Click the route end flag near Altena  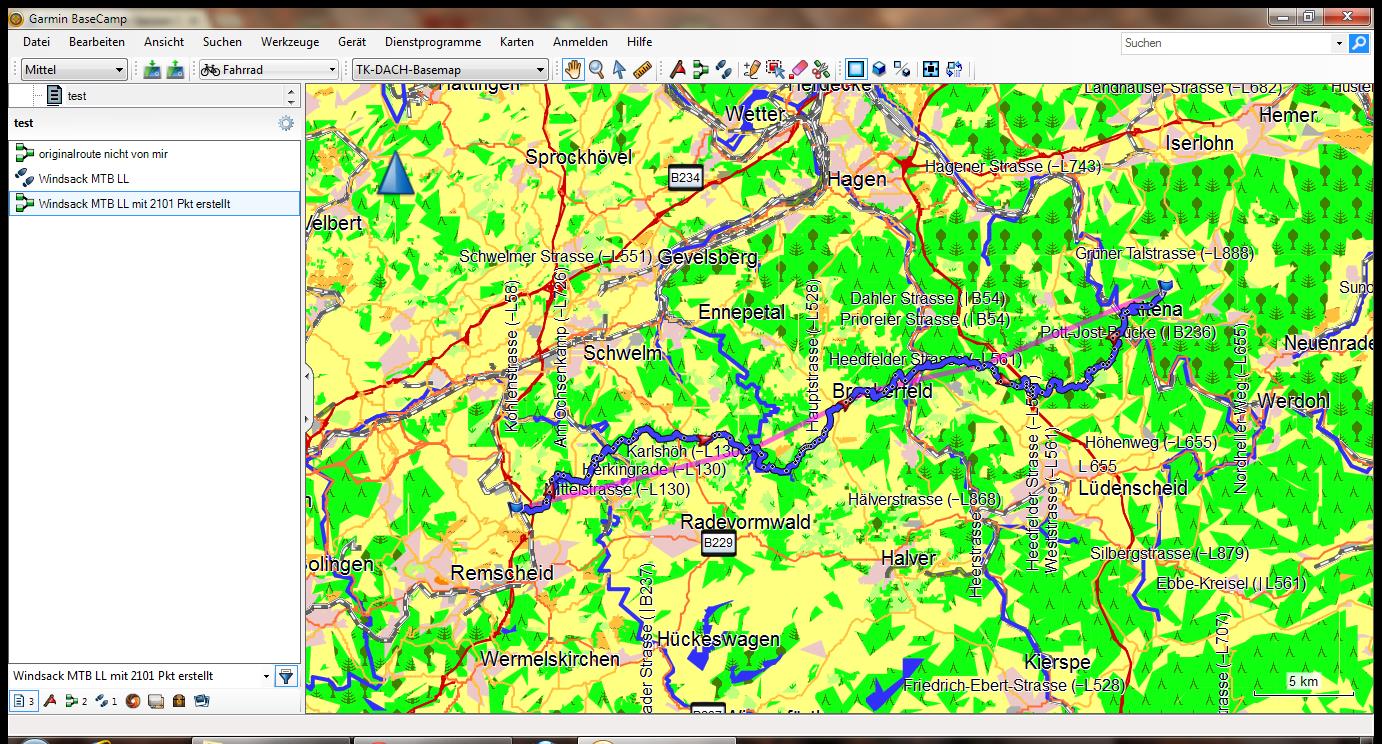[x=1163, y=288]
